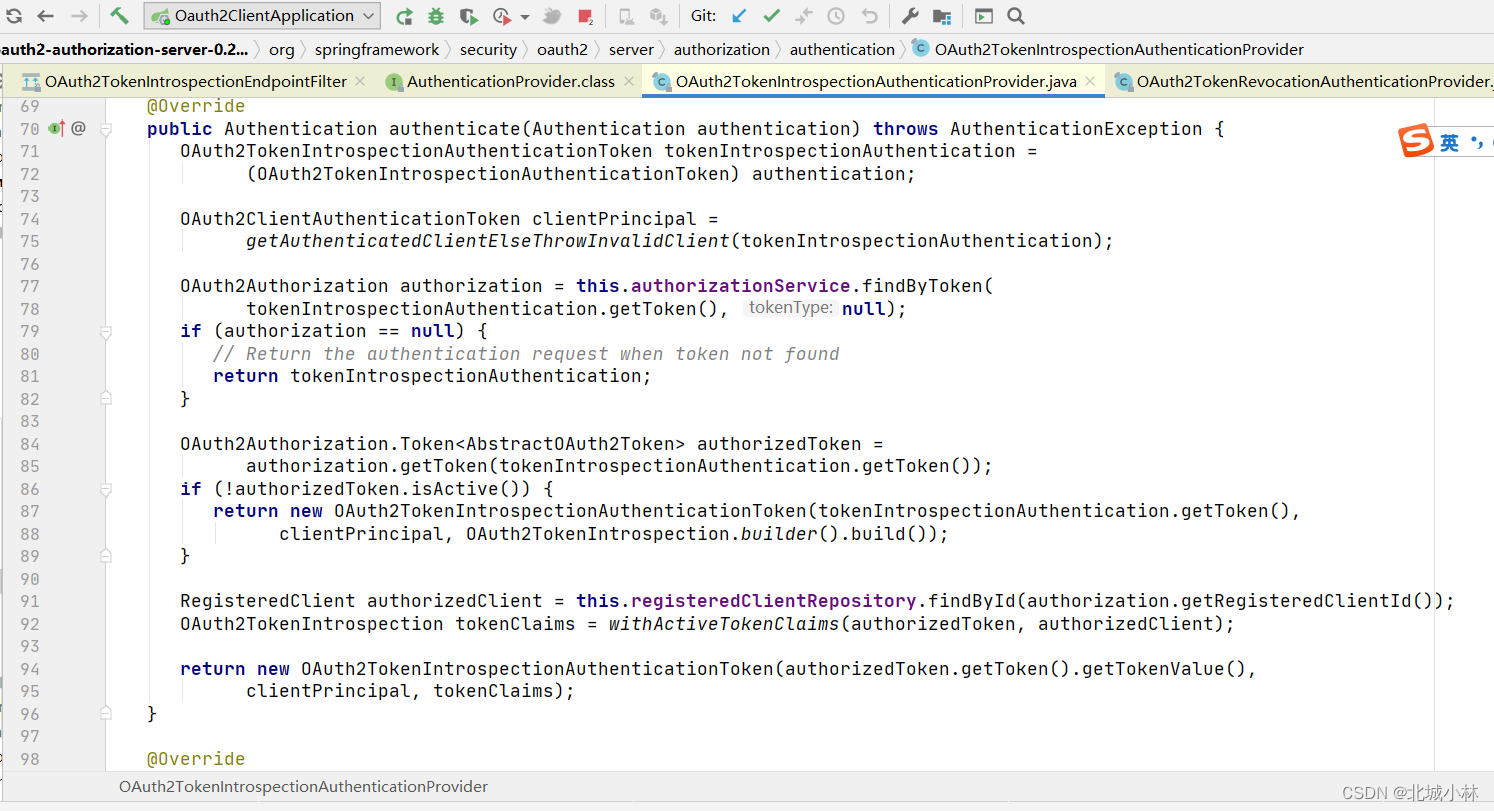Navigate forward with the right arrow
The image size is (1494, 811).
point(79,16)
